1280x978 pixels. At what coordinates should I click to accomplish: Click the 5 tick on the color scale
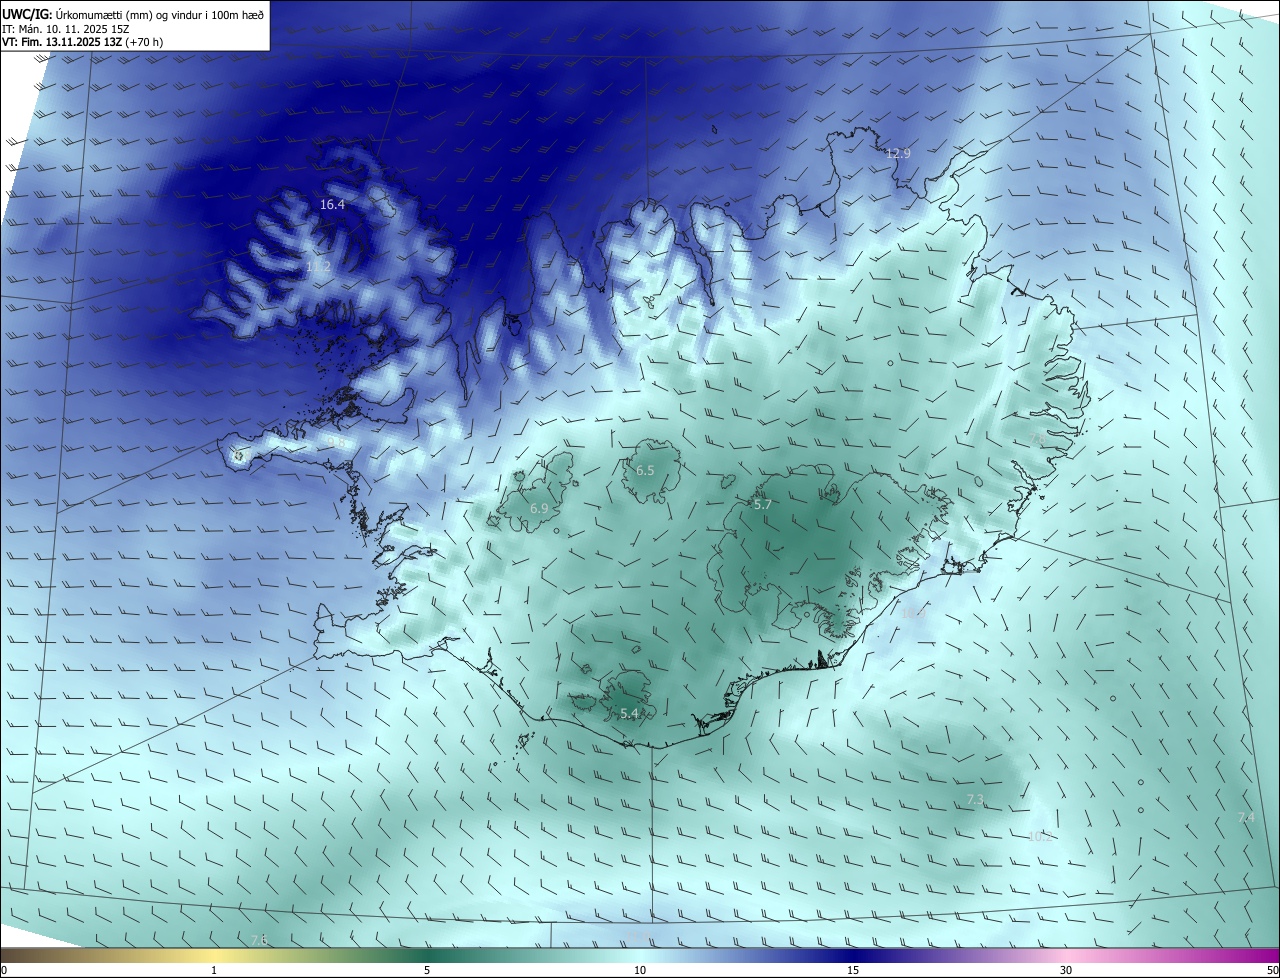[427, 970]
